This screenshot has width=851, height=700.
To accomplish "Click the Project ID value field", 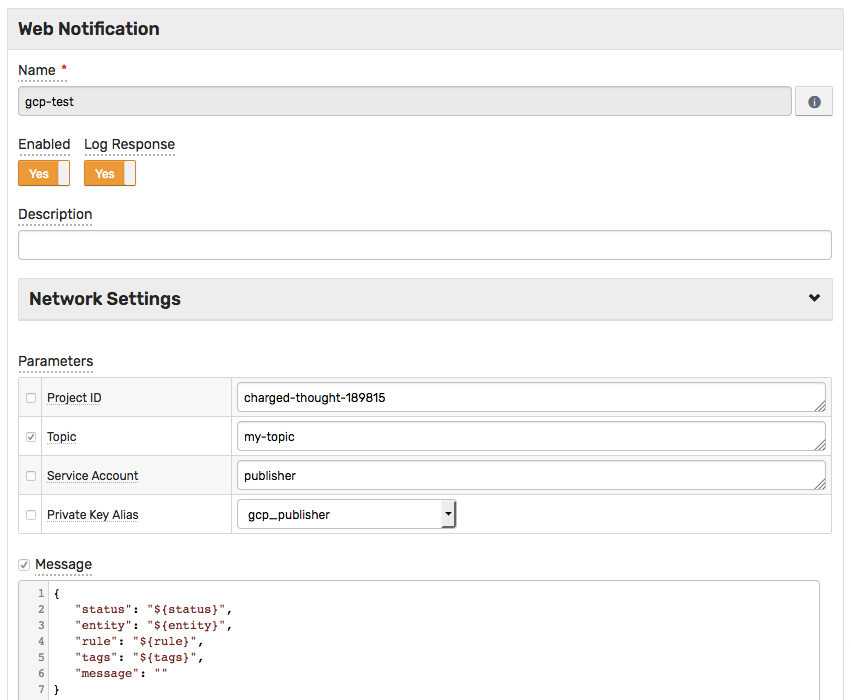I will click(531, 398).
